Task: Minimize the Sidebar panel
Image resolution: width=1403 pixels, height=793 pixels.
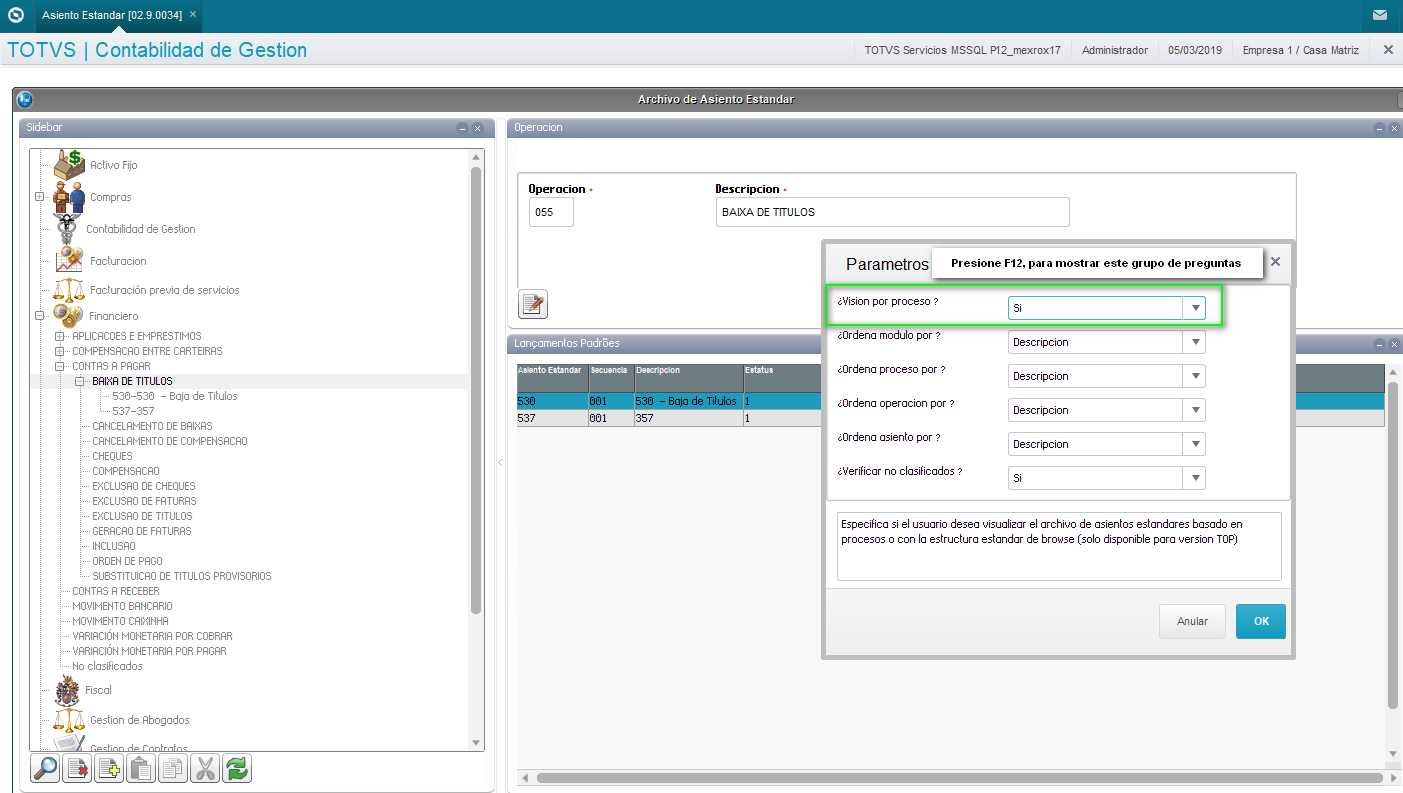Action: [462, 128]
